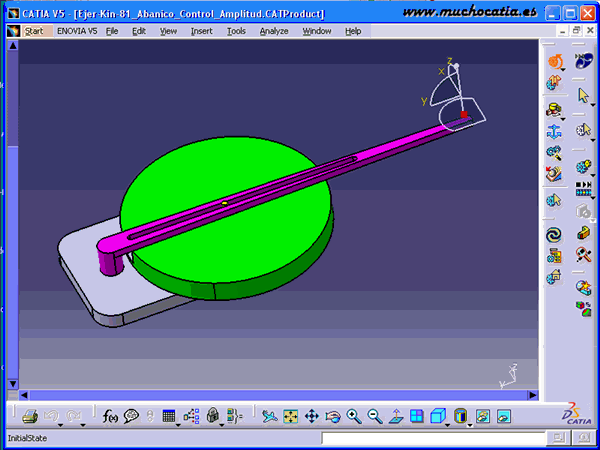Screen dimensions: 600x450
Task: Choose the Rotate view tool
Action: click(x=333, y=416)
